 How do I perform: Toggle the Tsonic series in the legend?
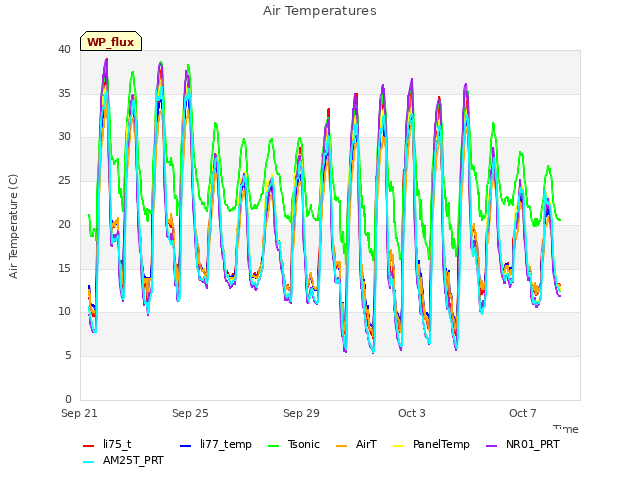click(x=293, y=444)
